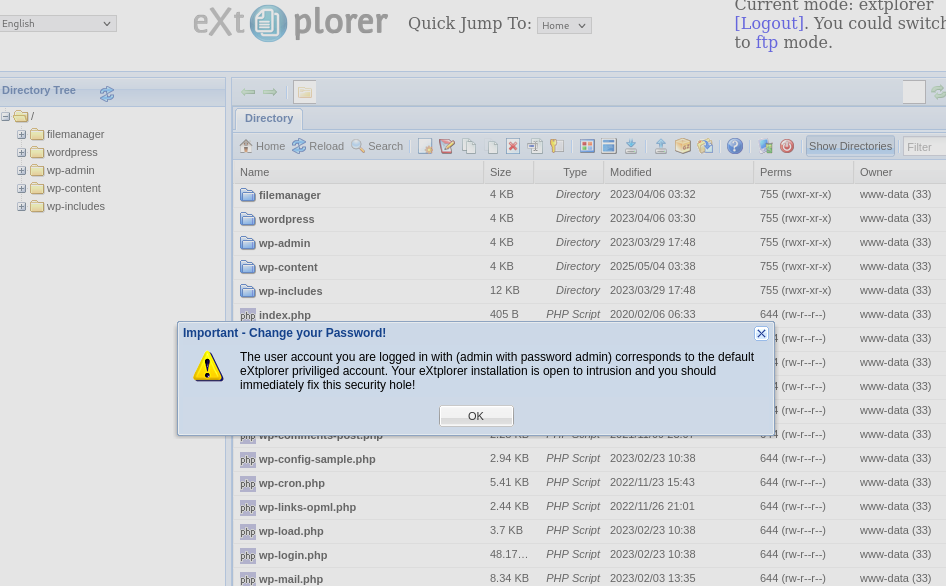The width and height of the screenshot is (946, 586).
Task: Click OK in the password warning dialog
Action: (x=476, y=416)
